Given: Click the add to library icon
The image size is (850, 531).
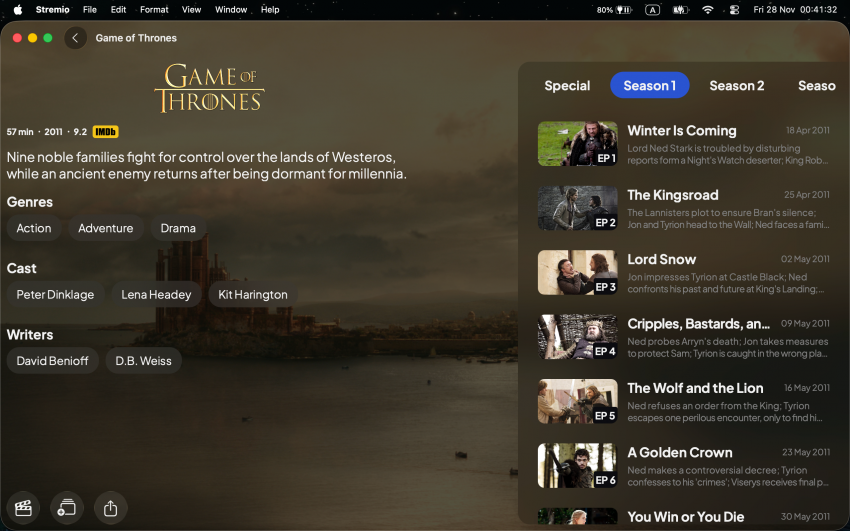Looking at the screenshot, I should pos(67,508).
